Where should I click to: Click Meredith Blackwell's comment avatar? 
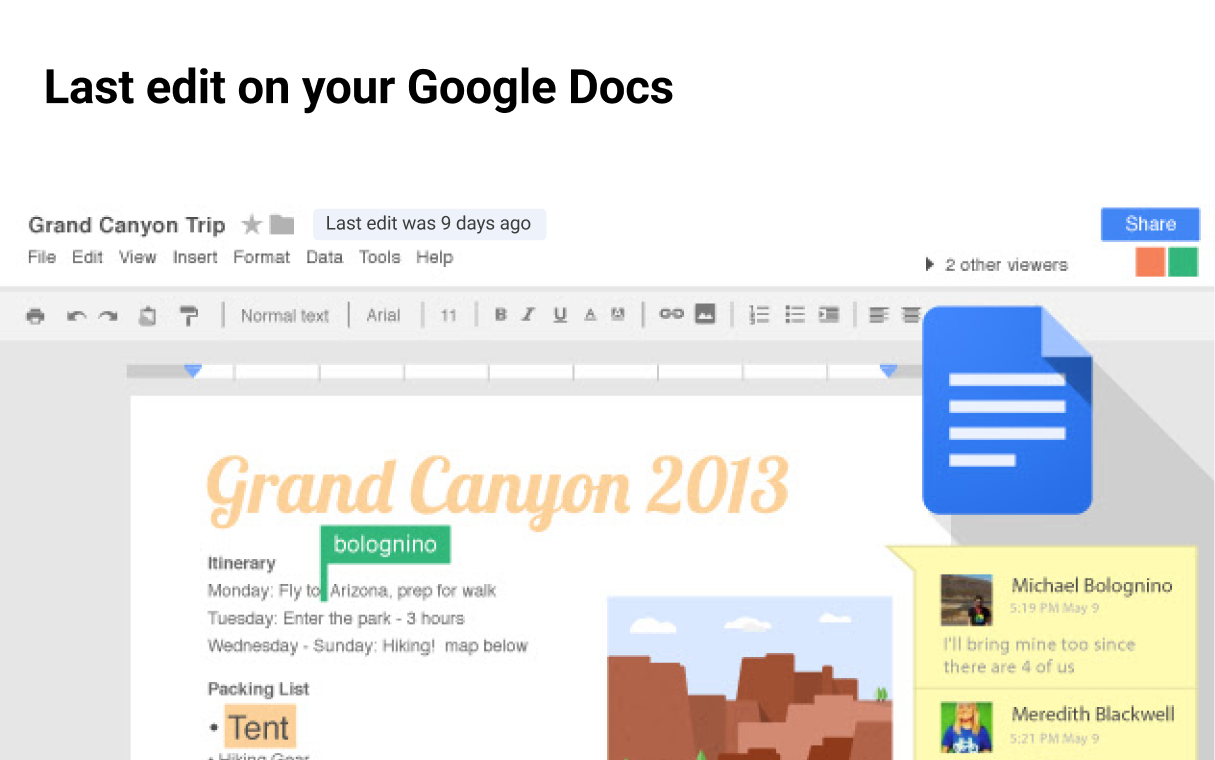(967, 727)
